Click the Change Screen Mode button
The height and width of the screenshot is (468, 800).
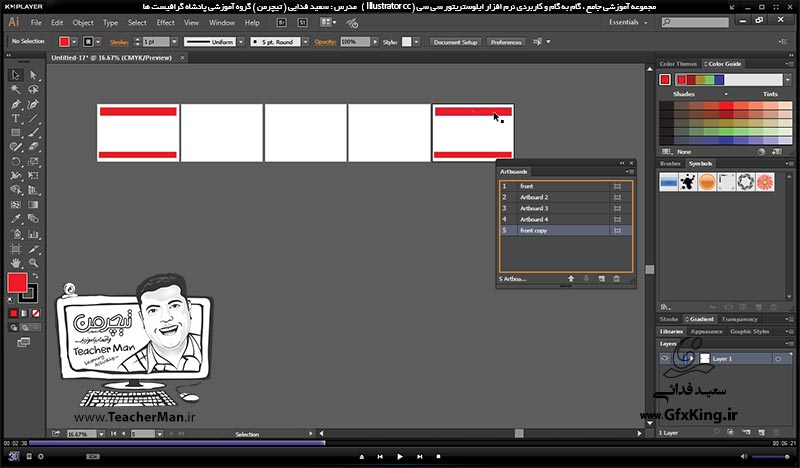coord(23,342)
